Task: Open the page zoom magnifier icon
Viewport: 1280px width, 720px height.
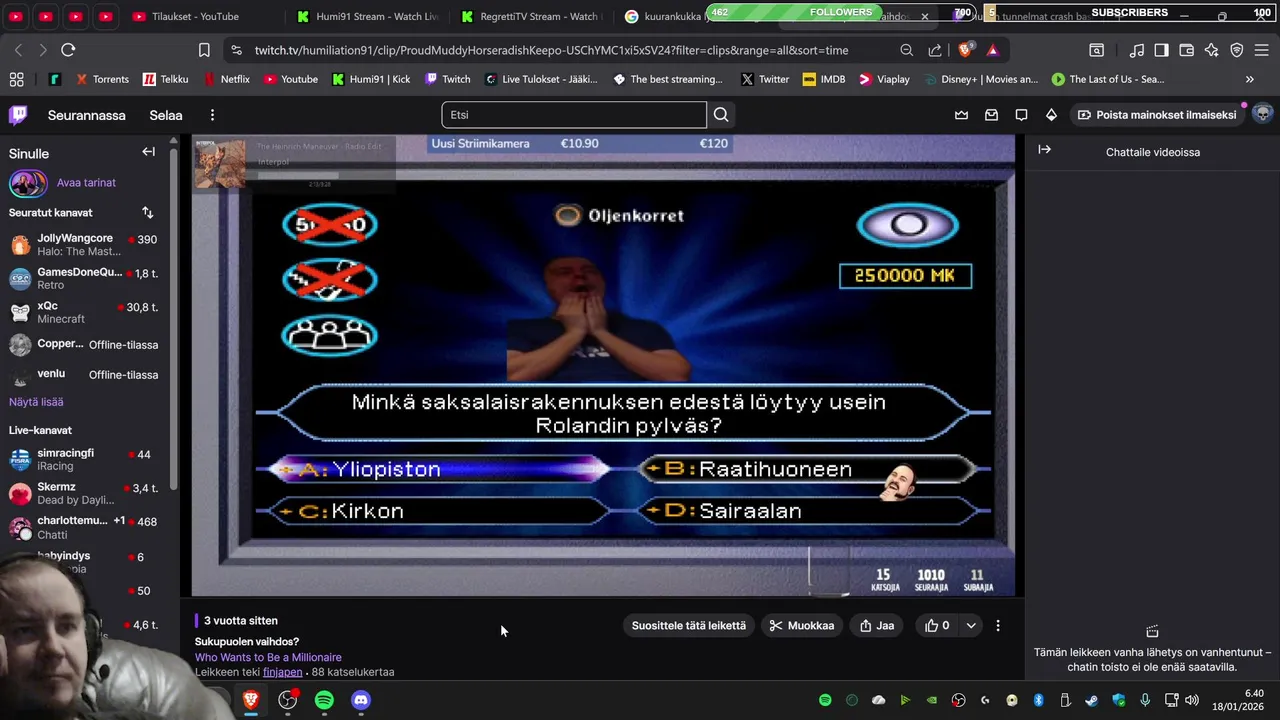Action: tap(906, 50)
